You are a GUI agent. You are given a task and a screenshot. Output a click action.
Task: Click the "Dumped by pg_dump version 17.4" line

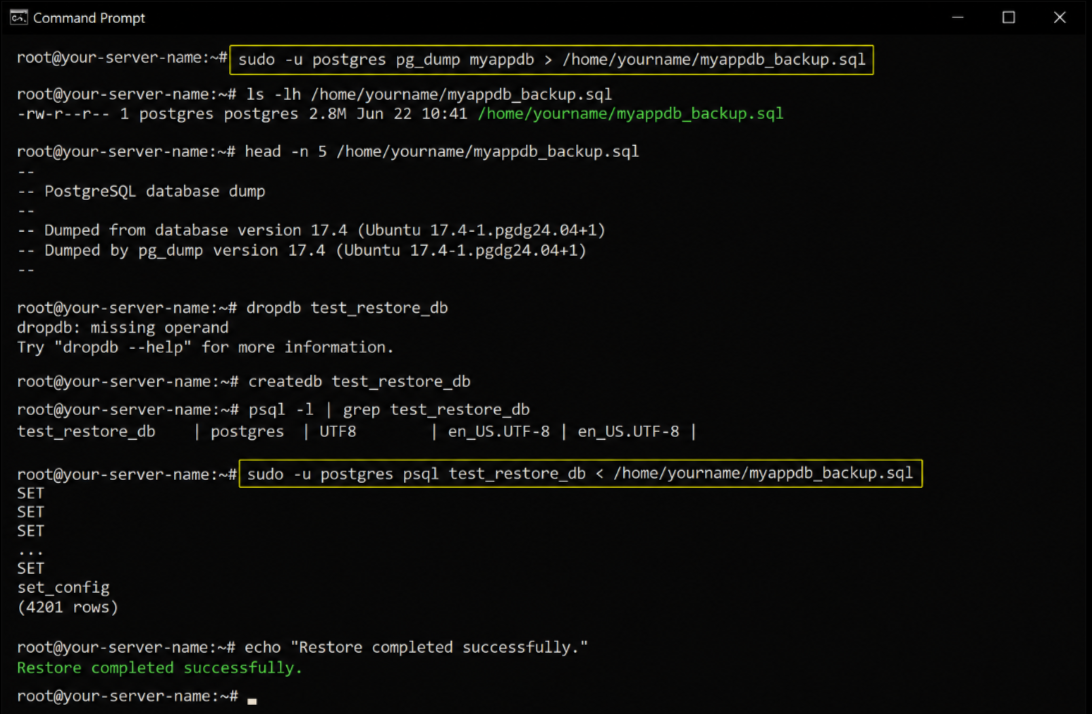pyautogui.click(x=302, y=250)
